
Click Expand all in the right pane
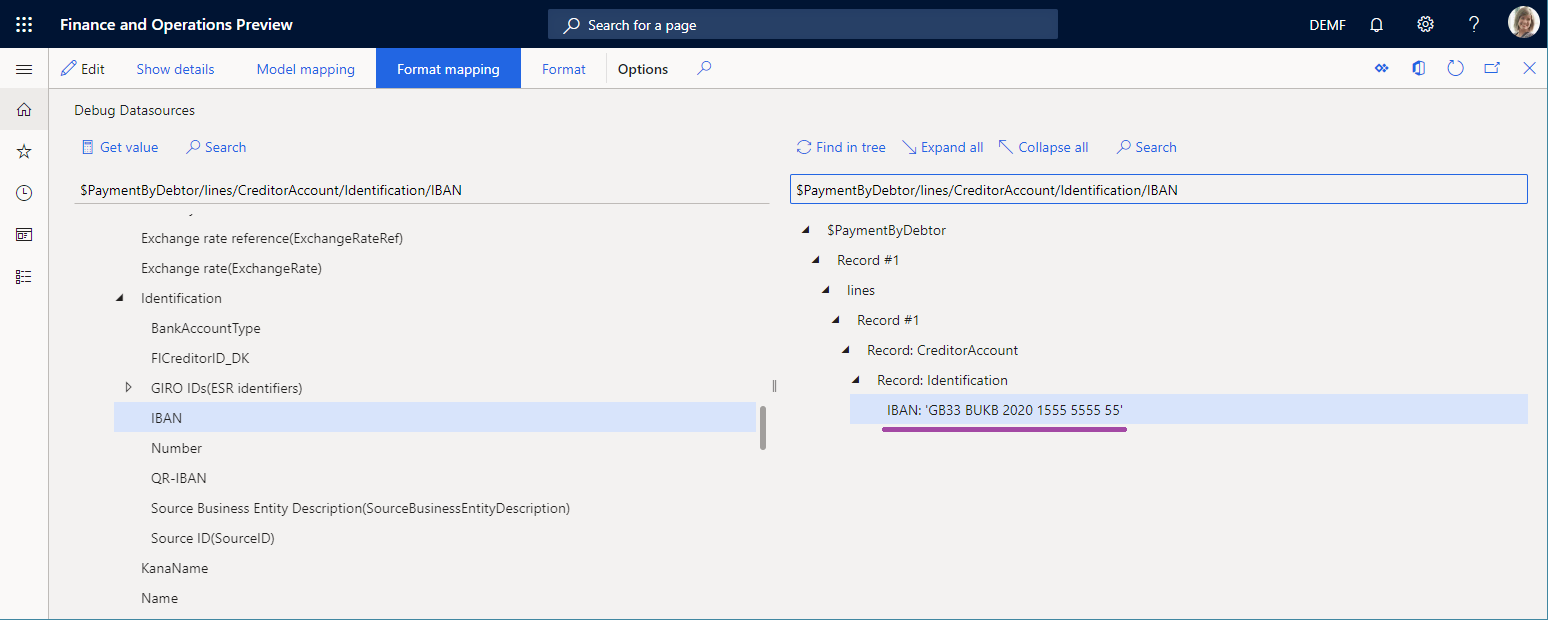pyautogui.click(x=942, y=147)
